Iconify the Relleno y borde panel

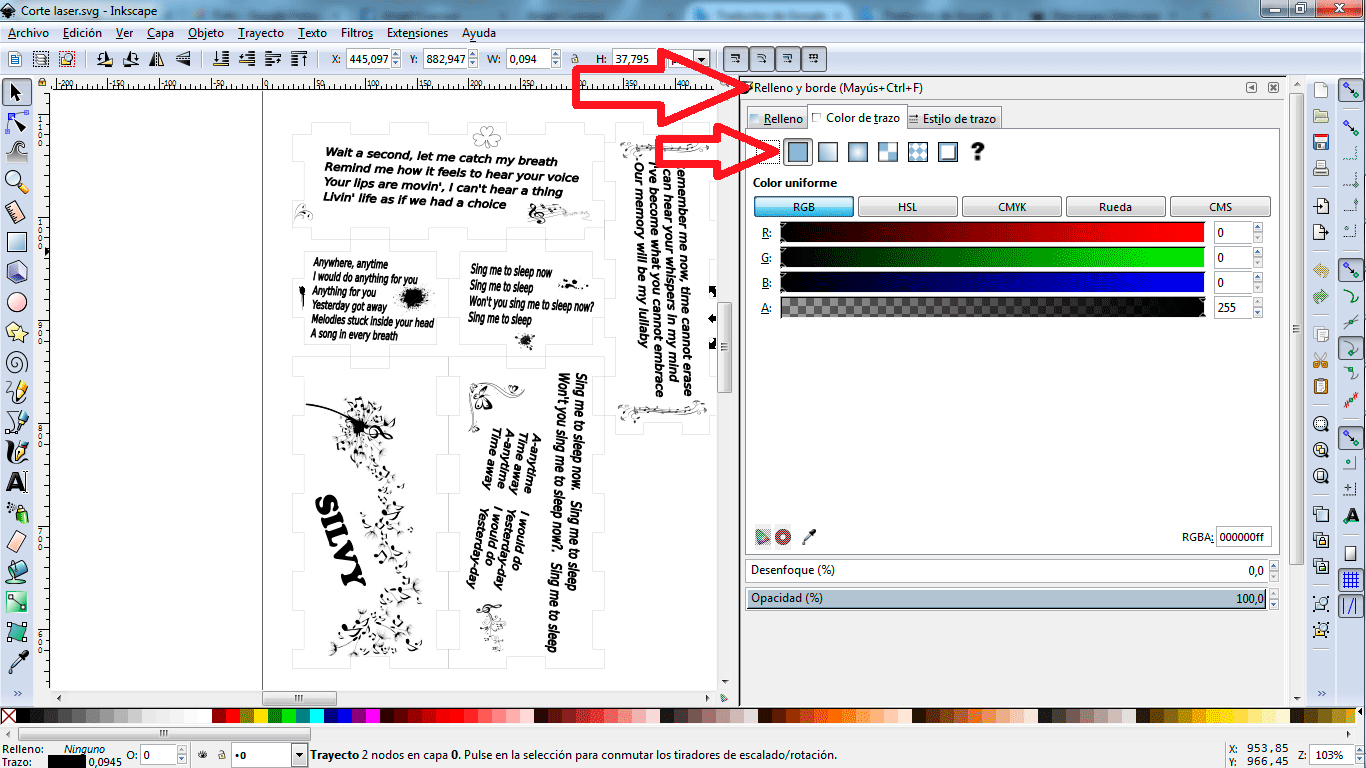pos(1251,88)
